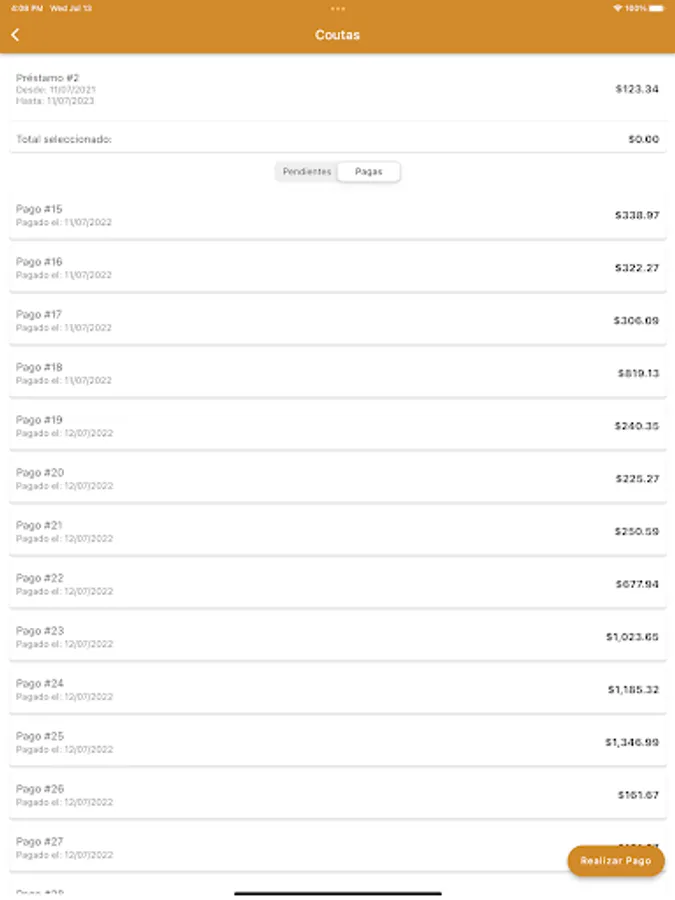
Task: Select the Pago #16 row
Action: (x=337, y=268)
